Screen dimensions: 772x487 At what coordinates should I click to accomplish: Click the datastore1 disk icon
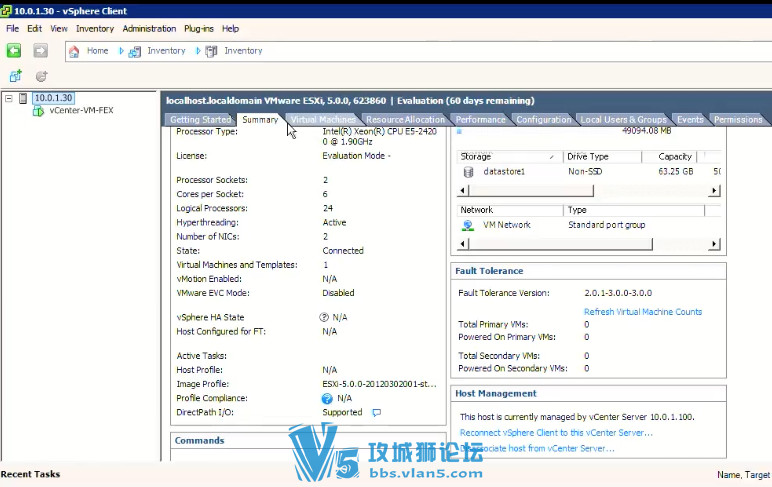coord(468,172)
